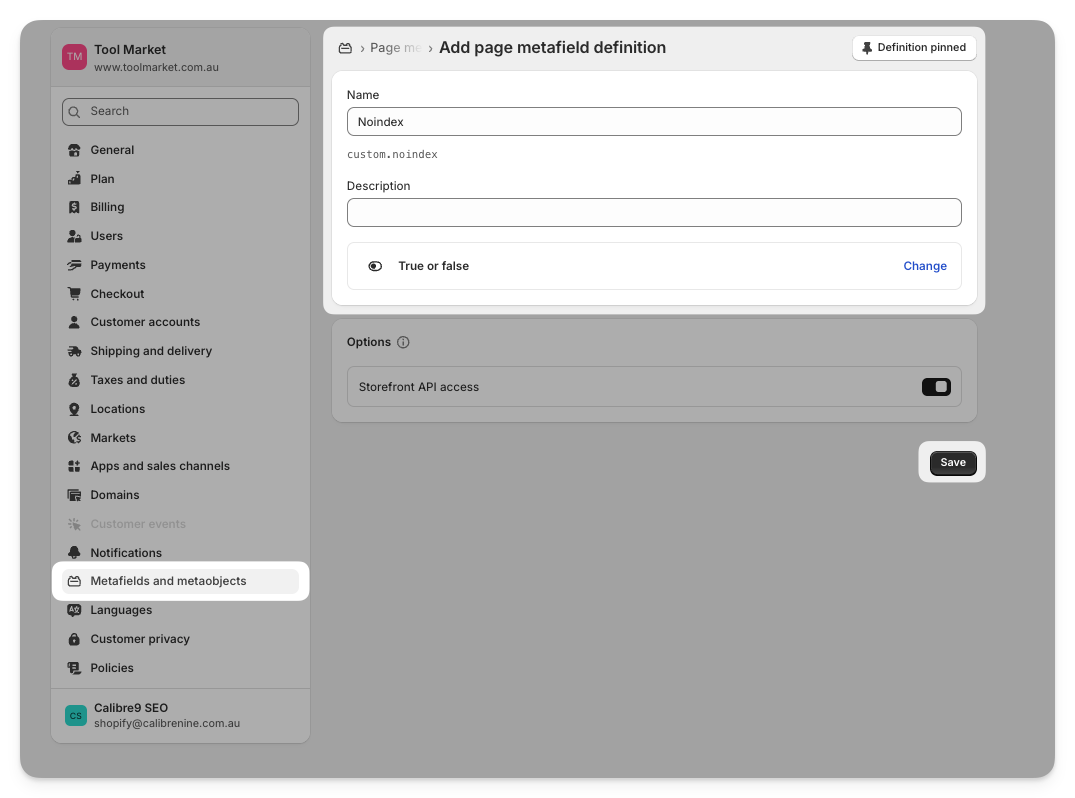The image size is (1075, 798).
Task: Click the Payments icon in sidebar
Action: (x=74, y=265)
